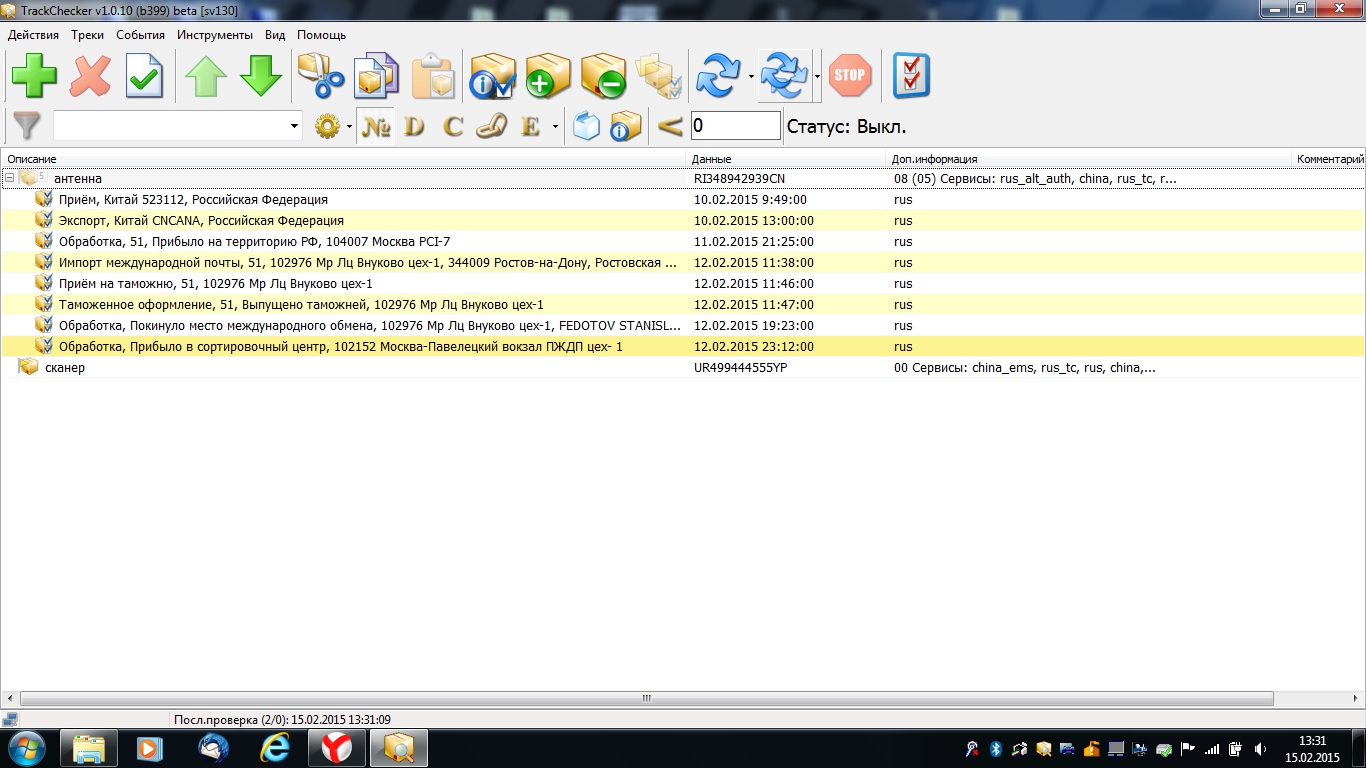Viewport: 1366px width, 768px height.
Task: Click the numeric field showing 0
Action: point(736,126)
